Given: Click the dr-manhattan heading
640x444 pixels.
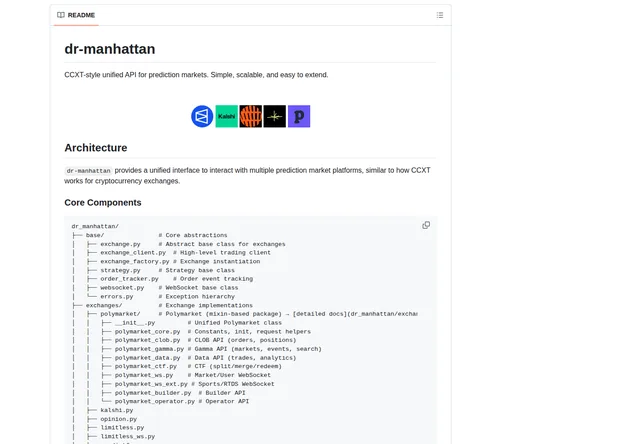Looking at the screenshot, I should 110,49.
